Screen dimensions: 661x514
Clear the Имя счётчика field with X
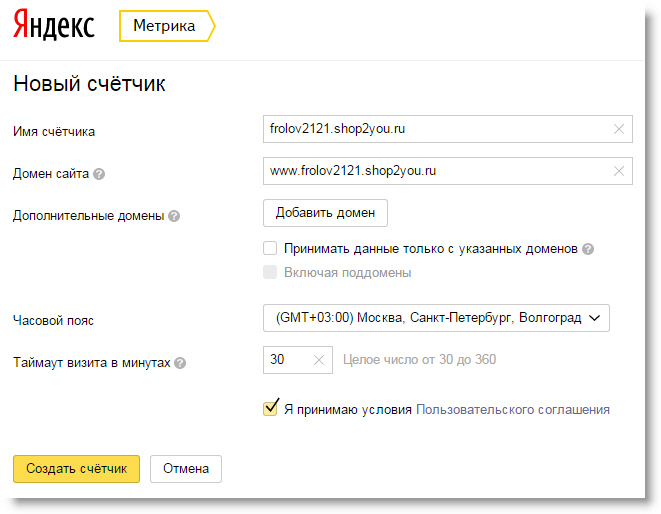pos(618,129)
